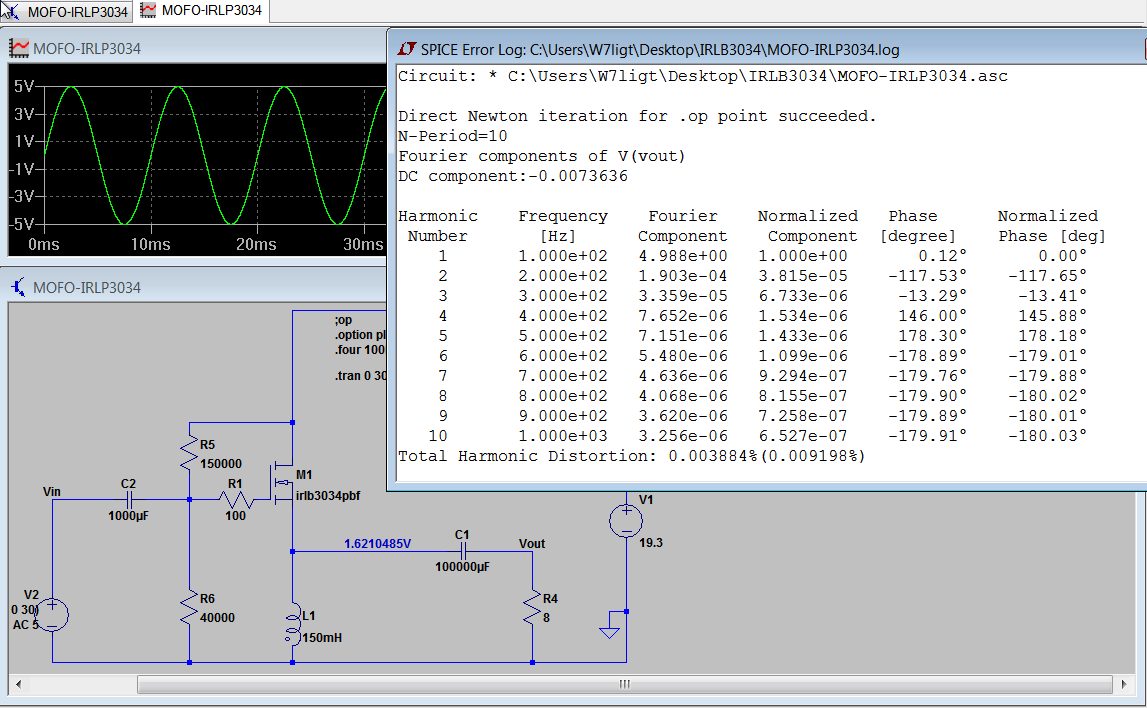Click the DC component value line

point(513,176)
